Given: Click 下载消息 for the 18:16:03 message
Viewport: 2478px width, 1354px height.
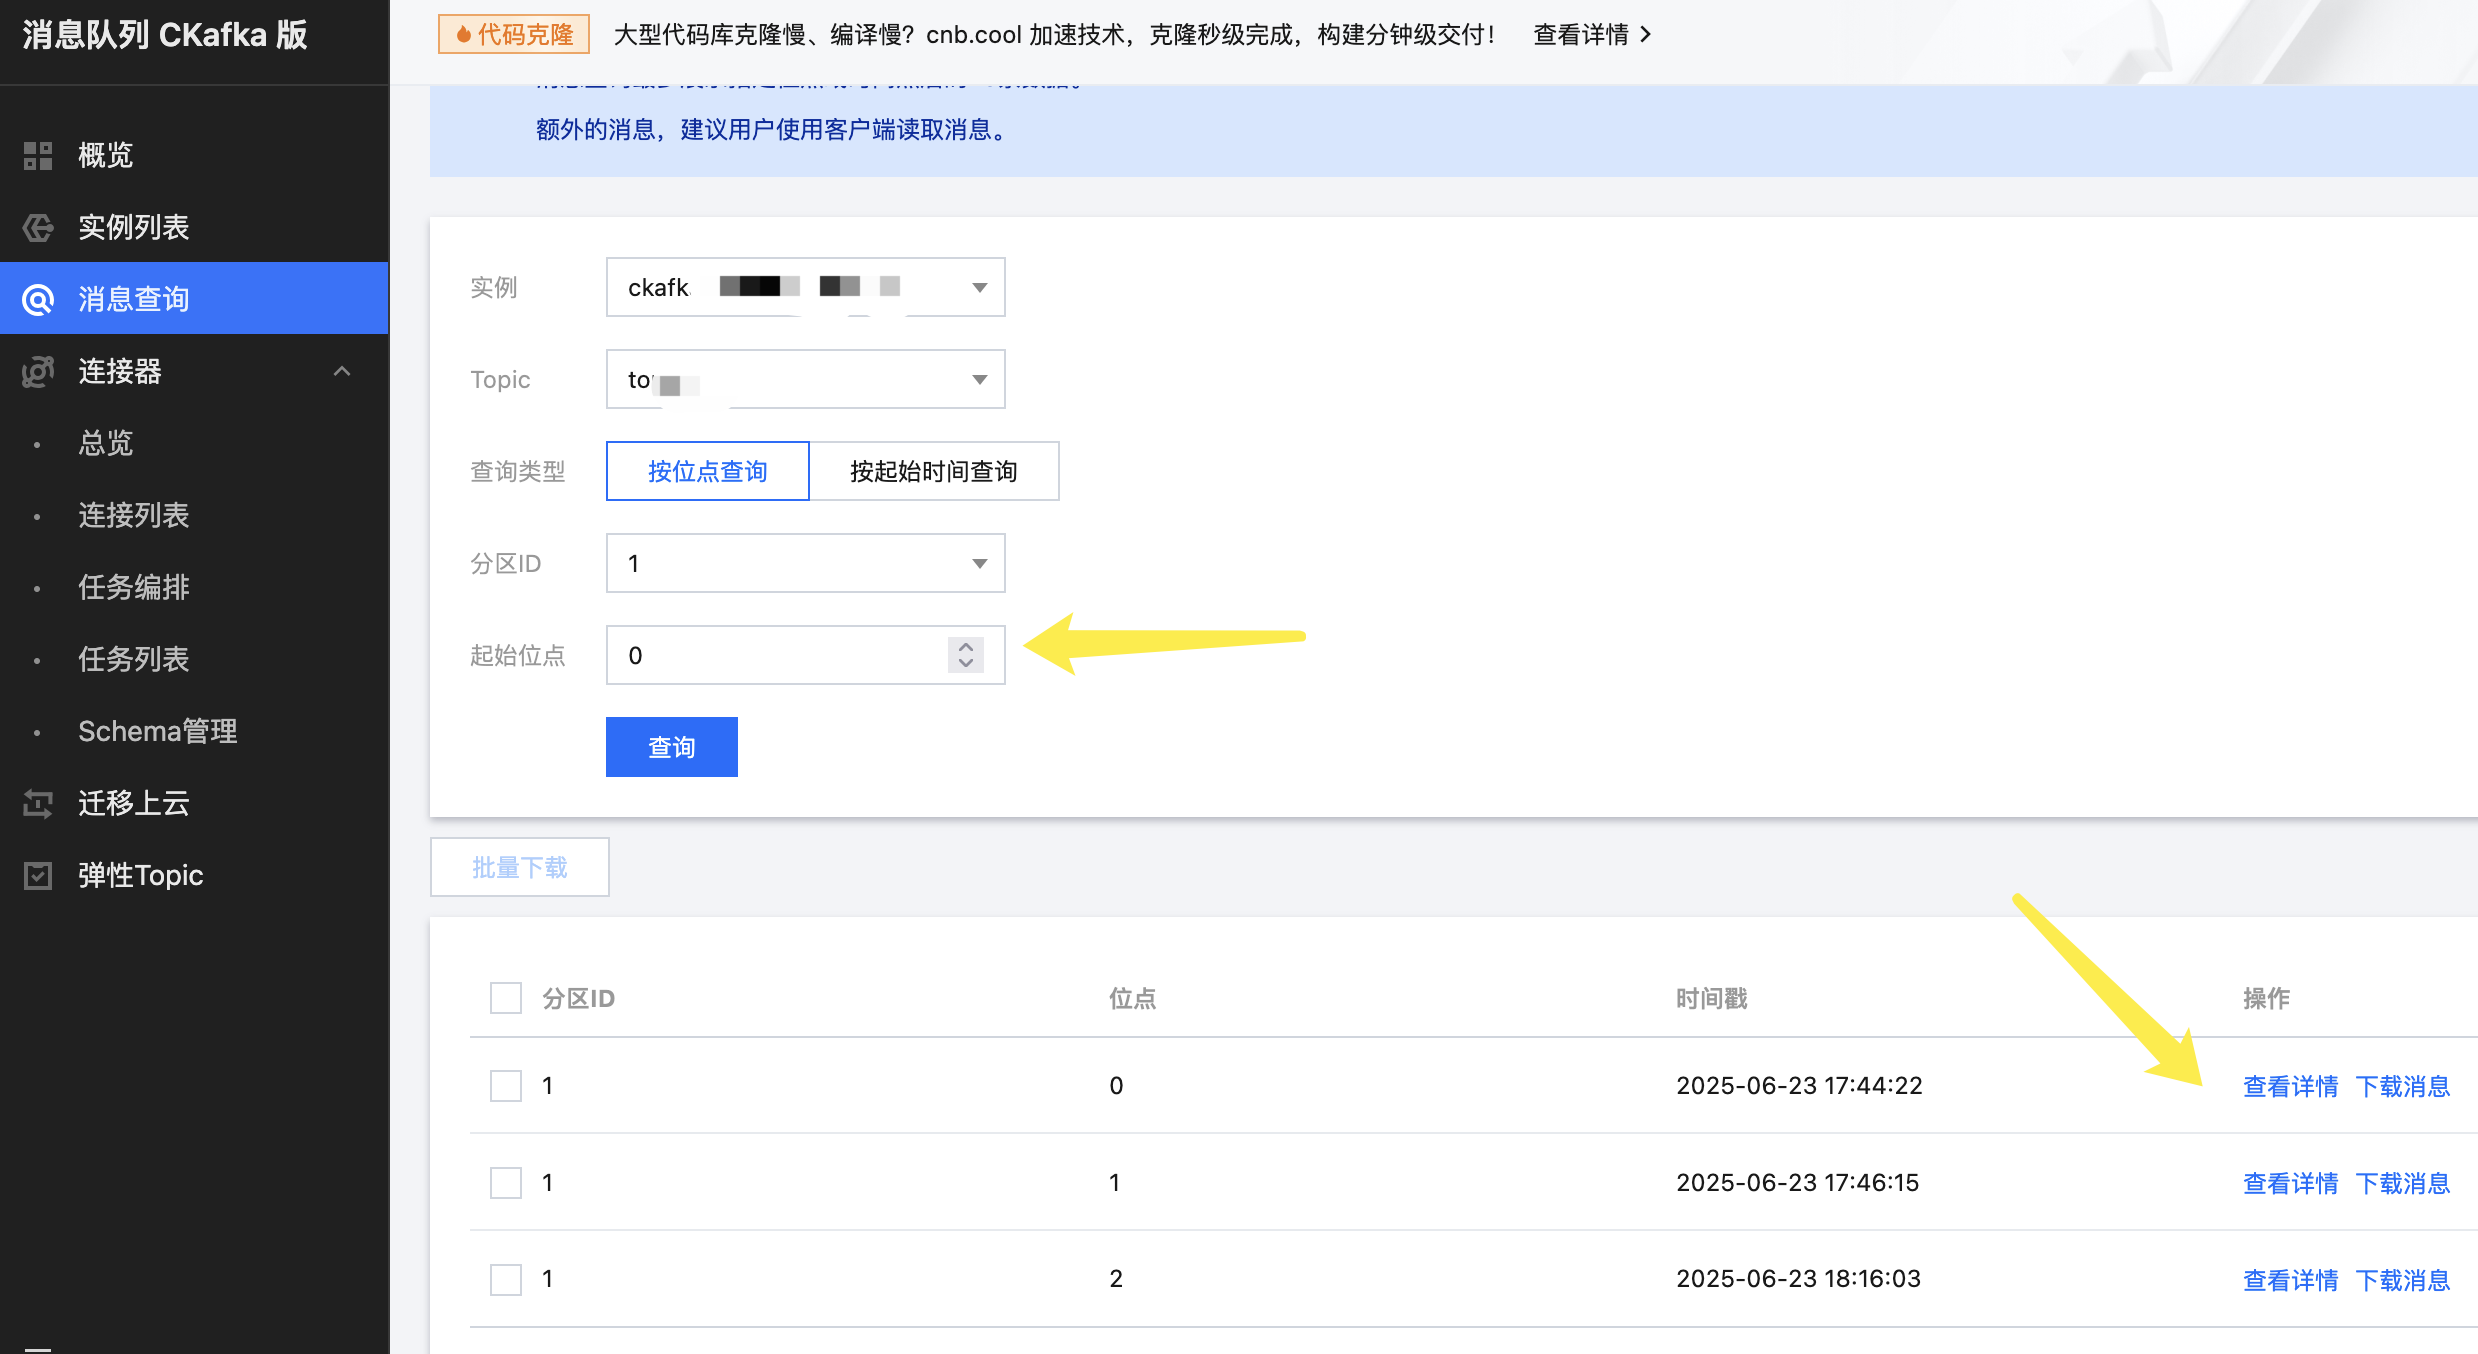Looking at the screenshot, I should 2403,1280.
